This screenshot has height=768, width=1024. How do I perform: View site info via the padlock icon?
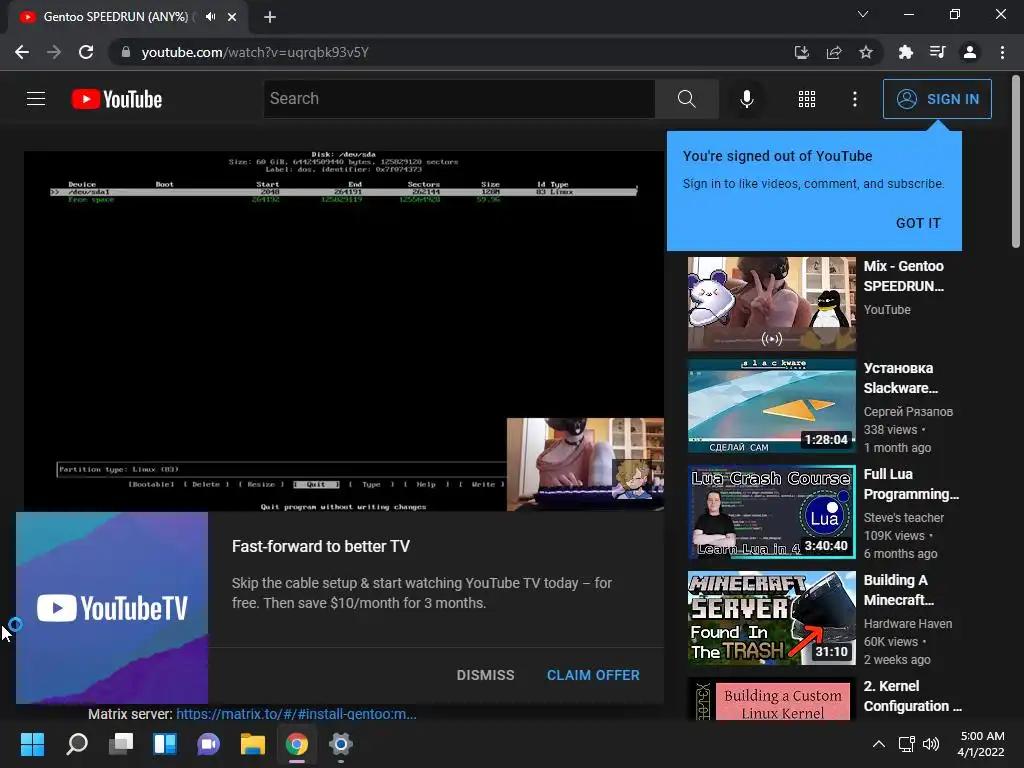click(126, 52)
